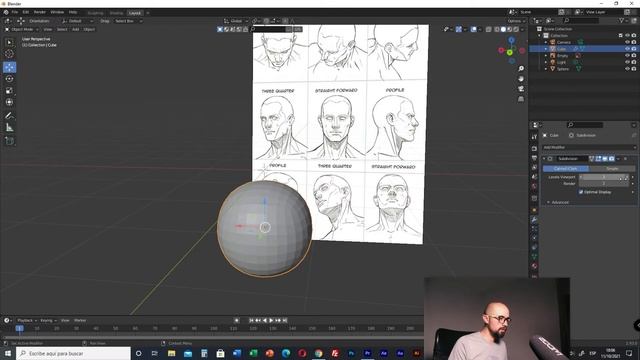The image size is (640, 360).
Task: Toggle Subdivision modifier viewport display
Action: pyautogui.click(x=605, y=159)
